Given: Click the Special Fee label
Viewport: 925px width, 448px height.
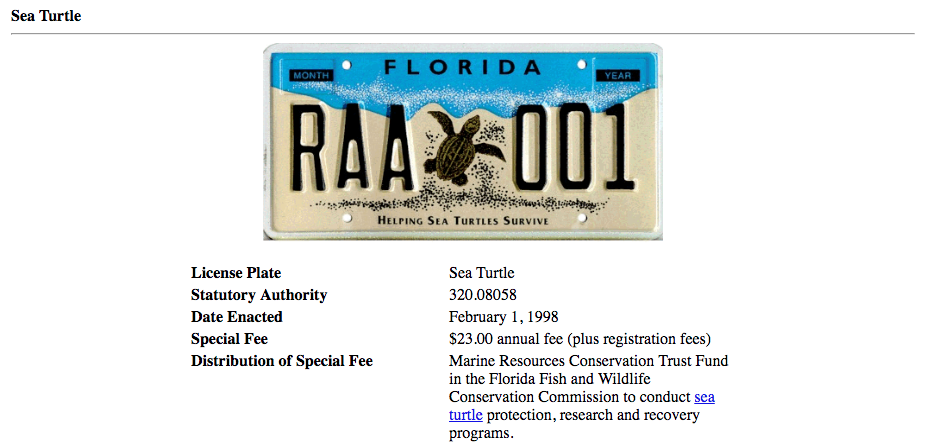Looking at the screenshot, I should [229, 339].
